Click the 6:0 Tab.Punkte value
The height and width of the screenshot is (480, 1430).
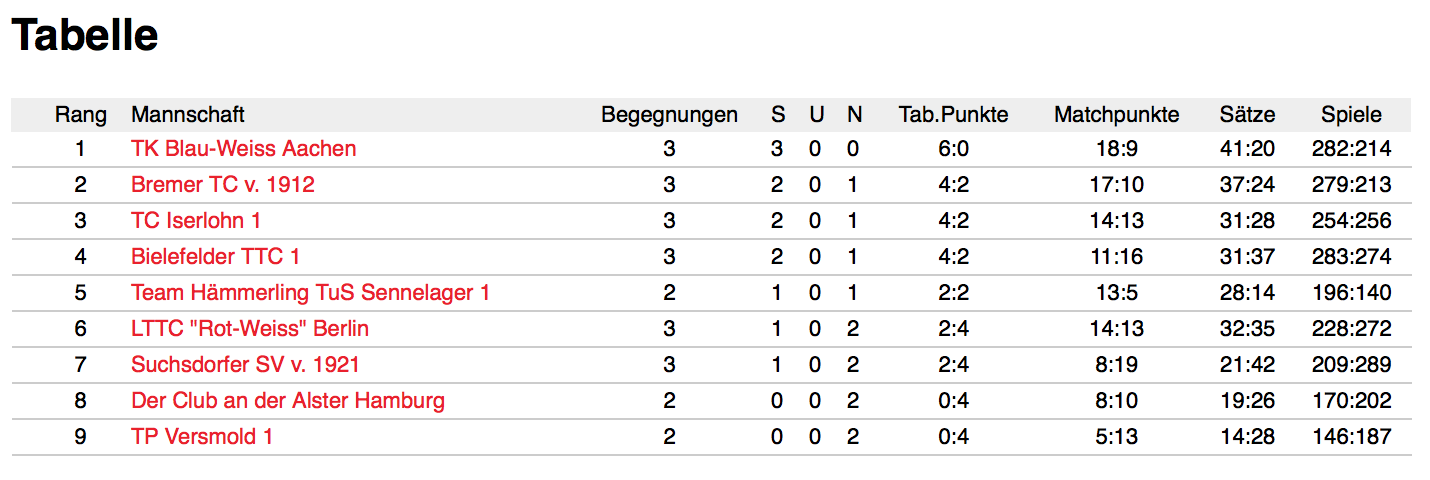coord(953,149)
